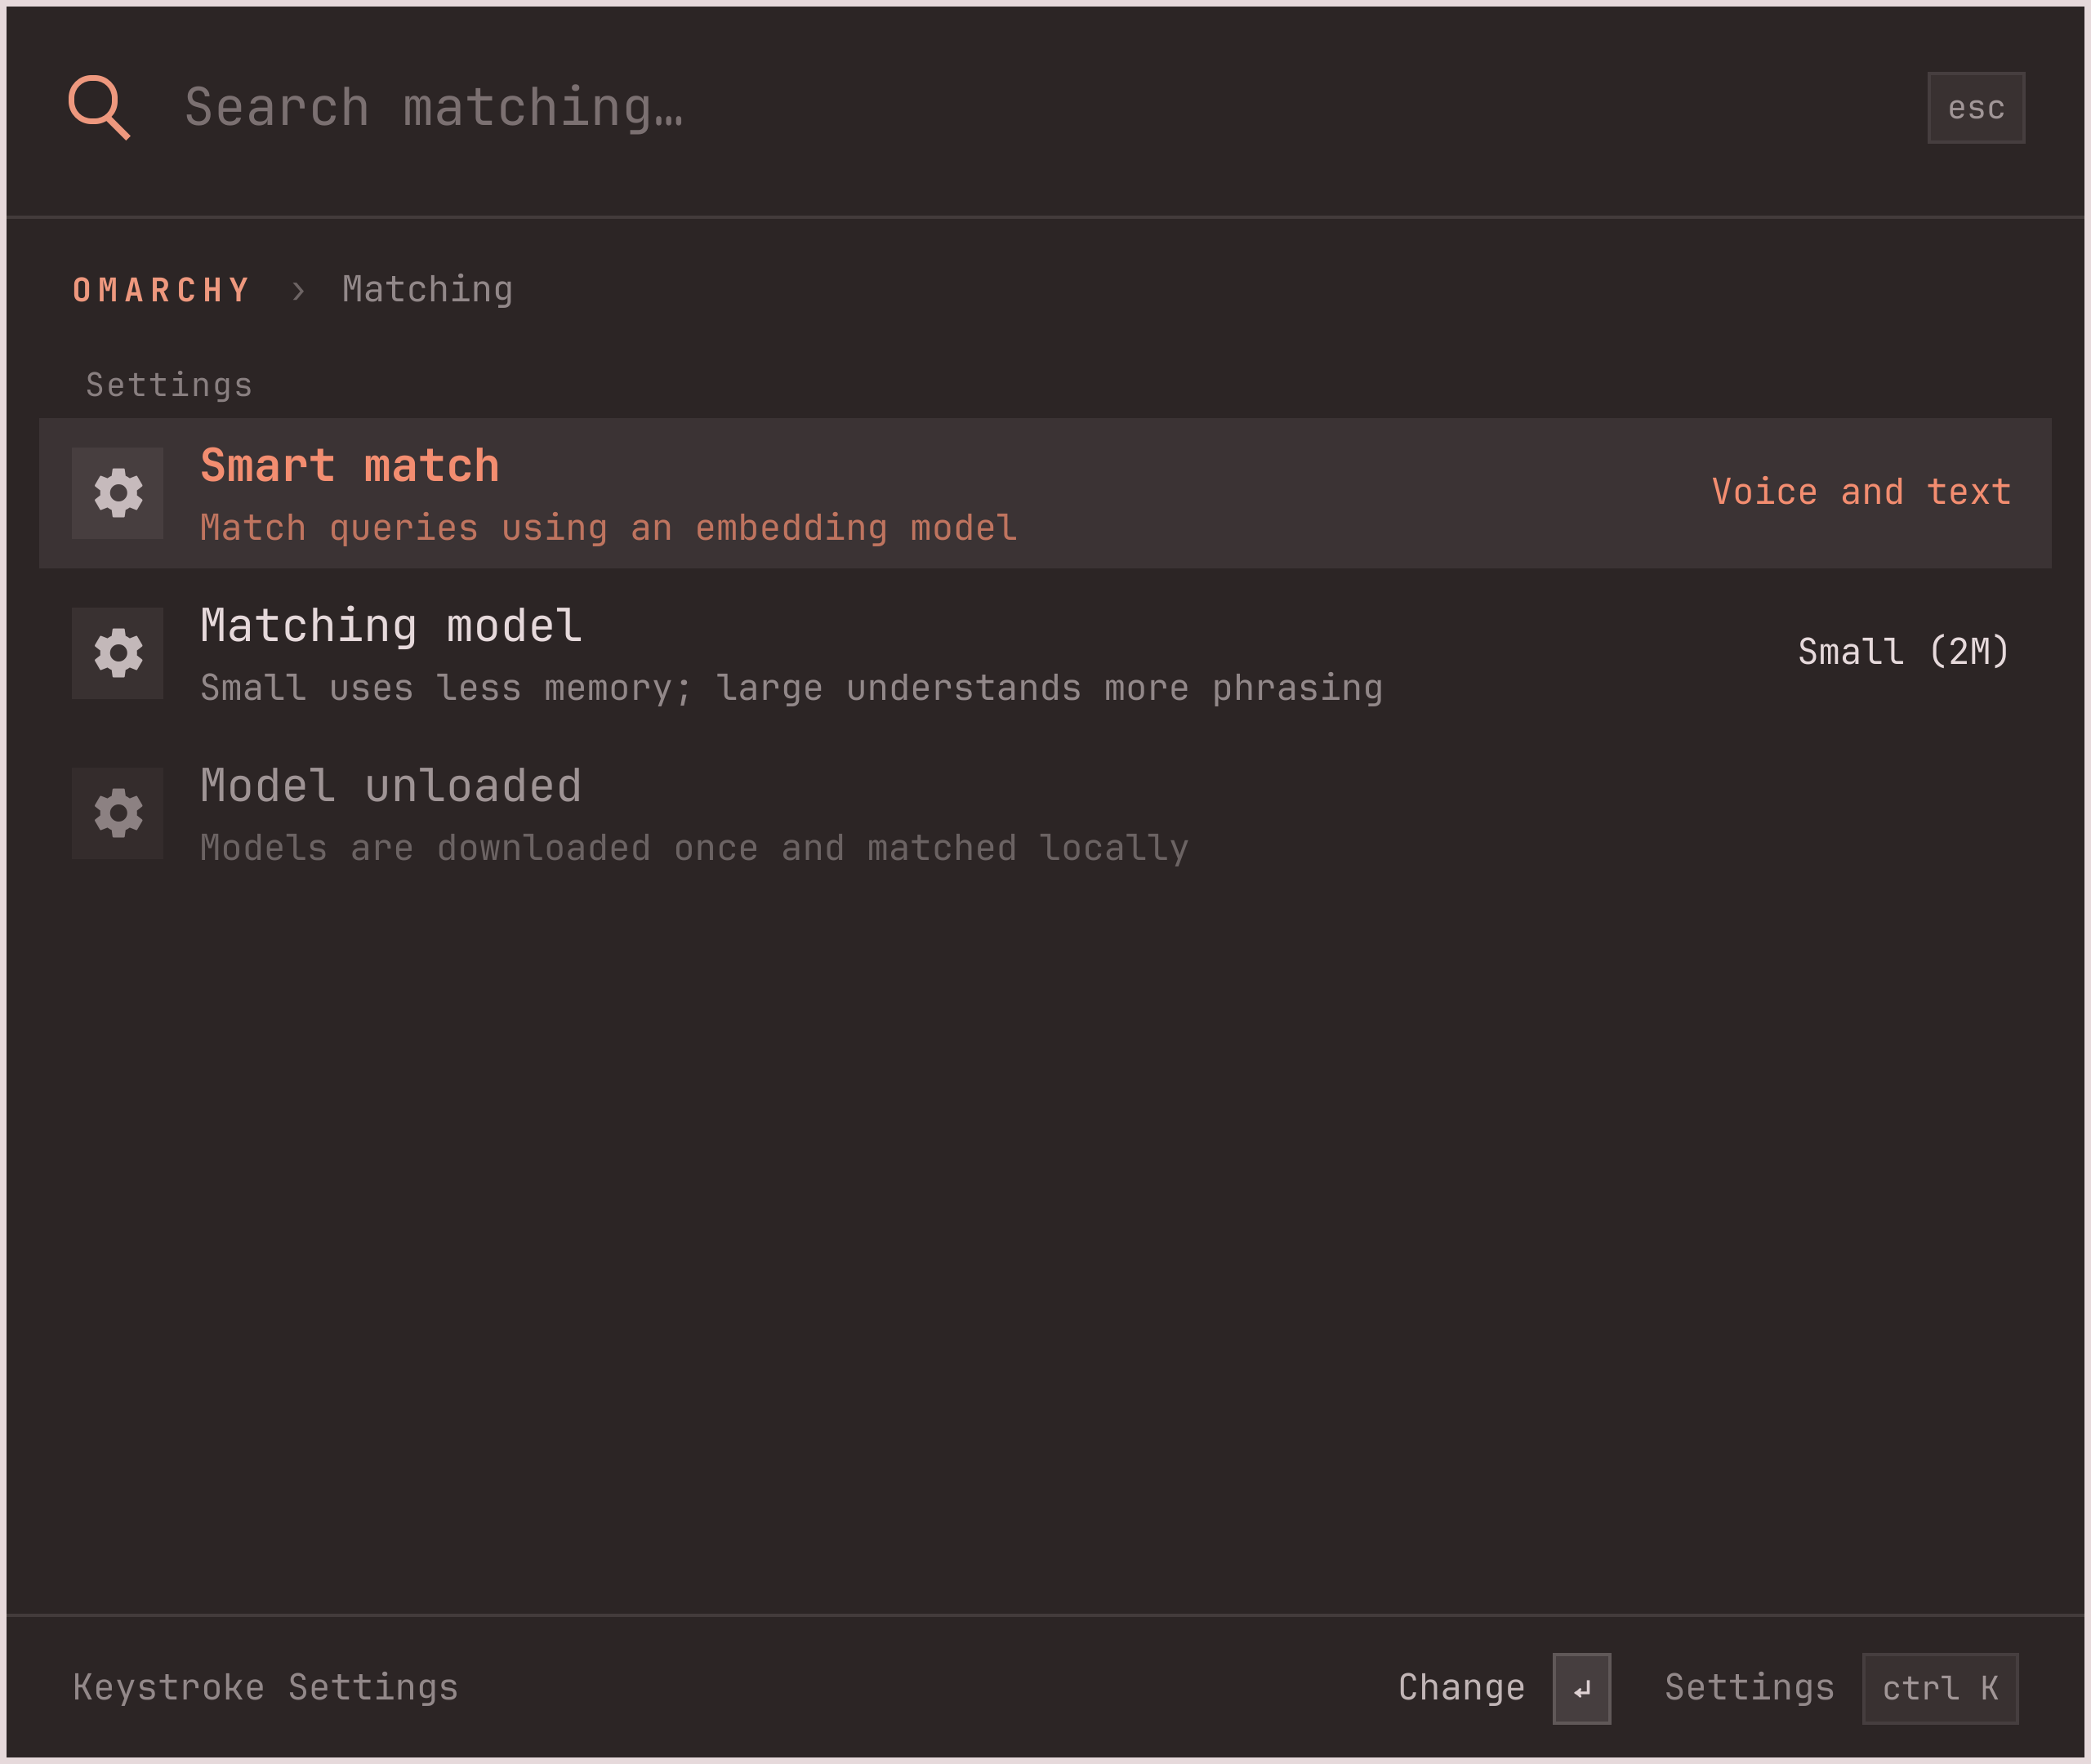Viewport: 2091px width, 1764px height.
Task: Click the ctrl K shortcut badge
Action: tap(1940, 1689)
